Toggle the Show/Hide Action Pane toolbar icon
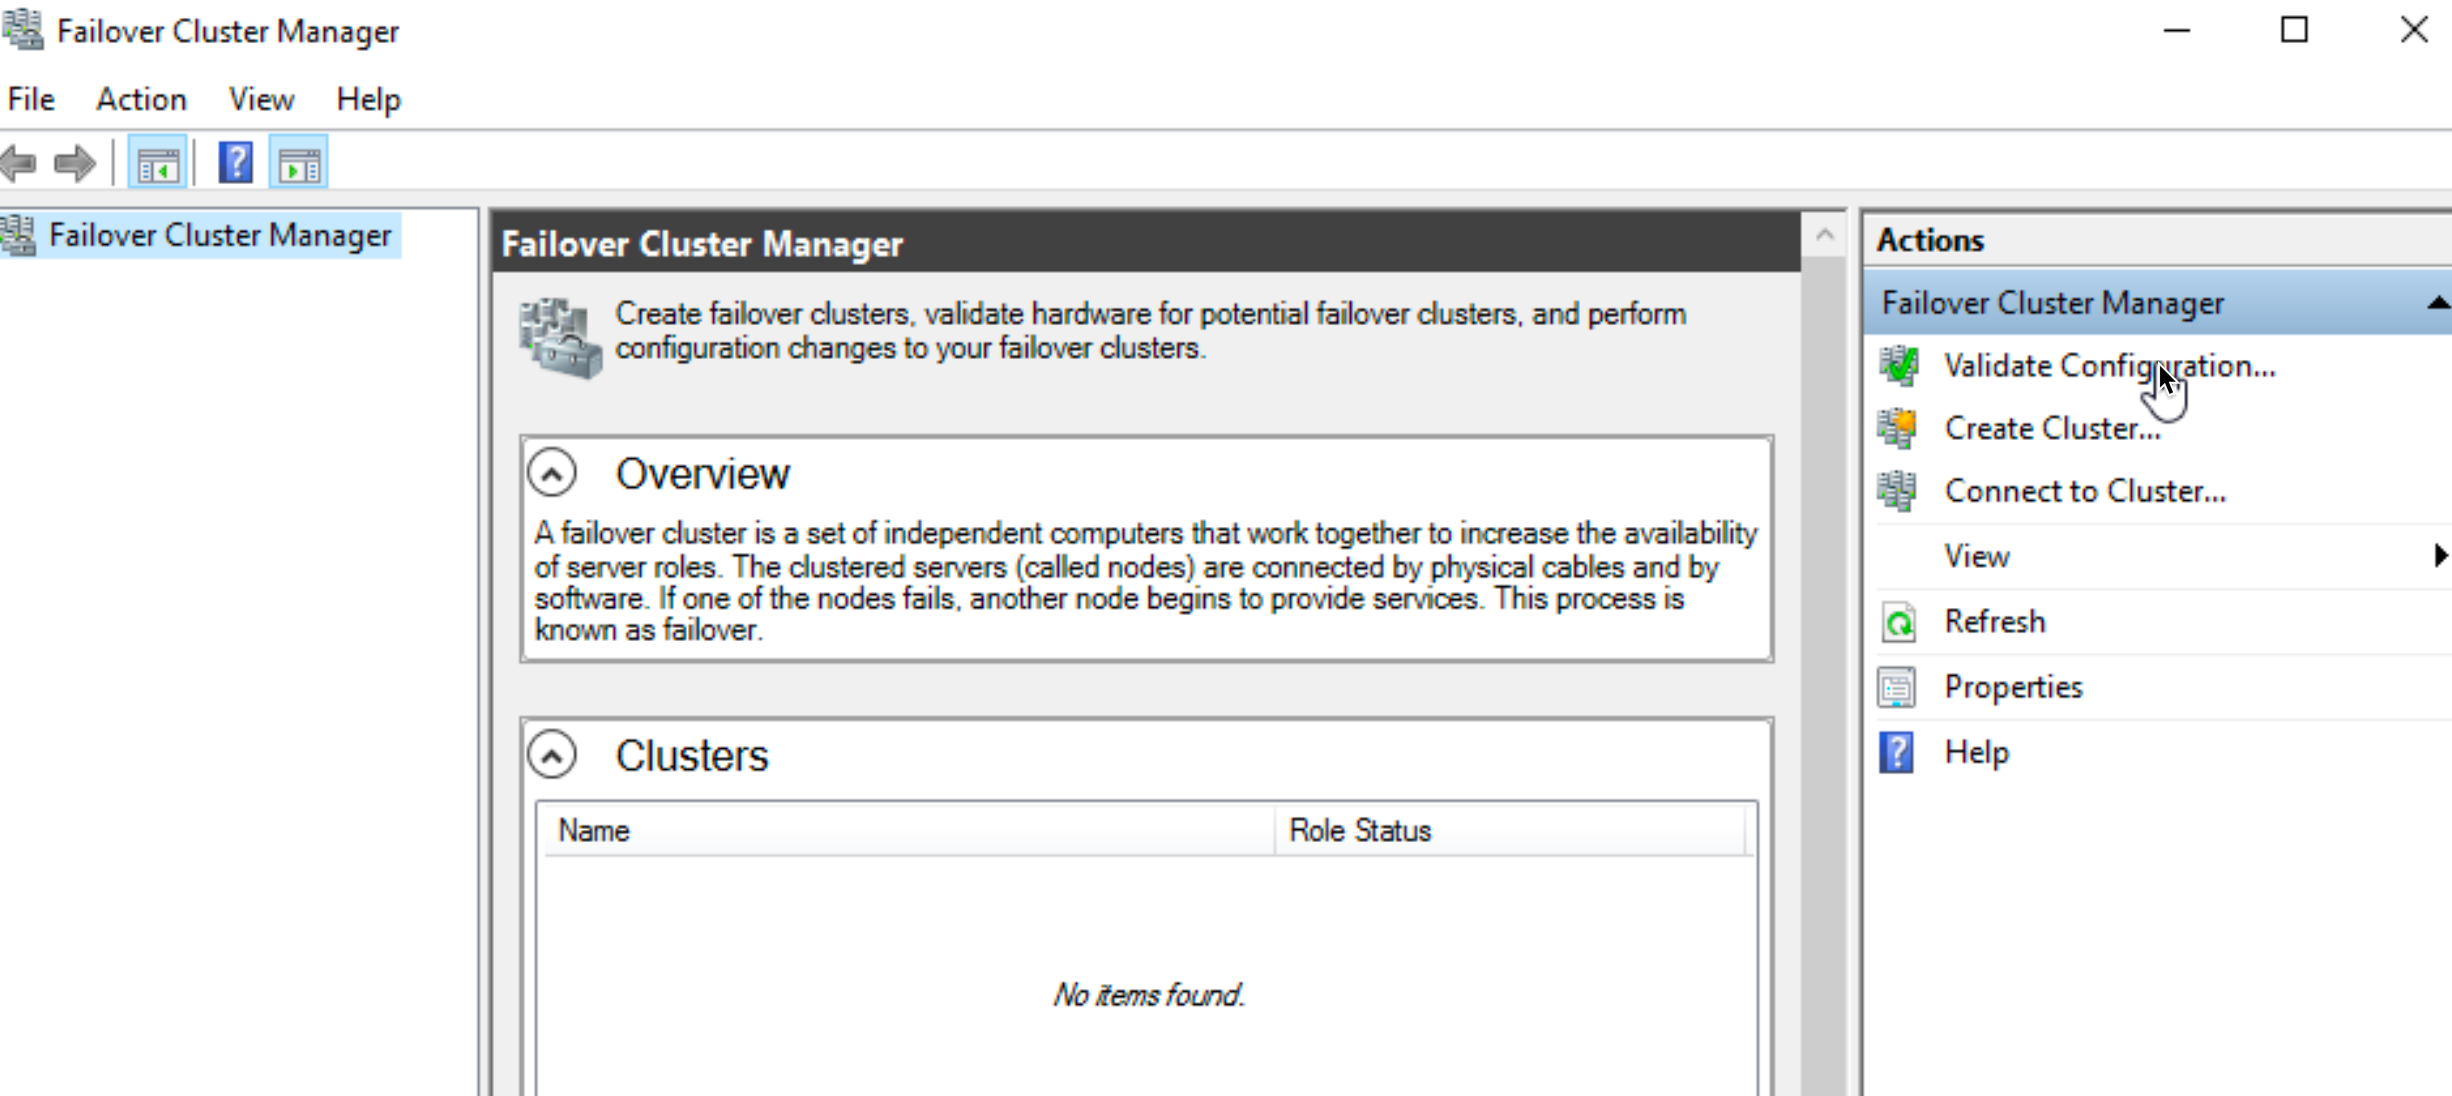 (299, 163)
